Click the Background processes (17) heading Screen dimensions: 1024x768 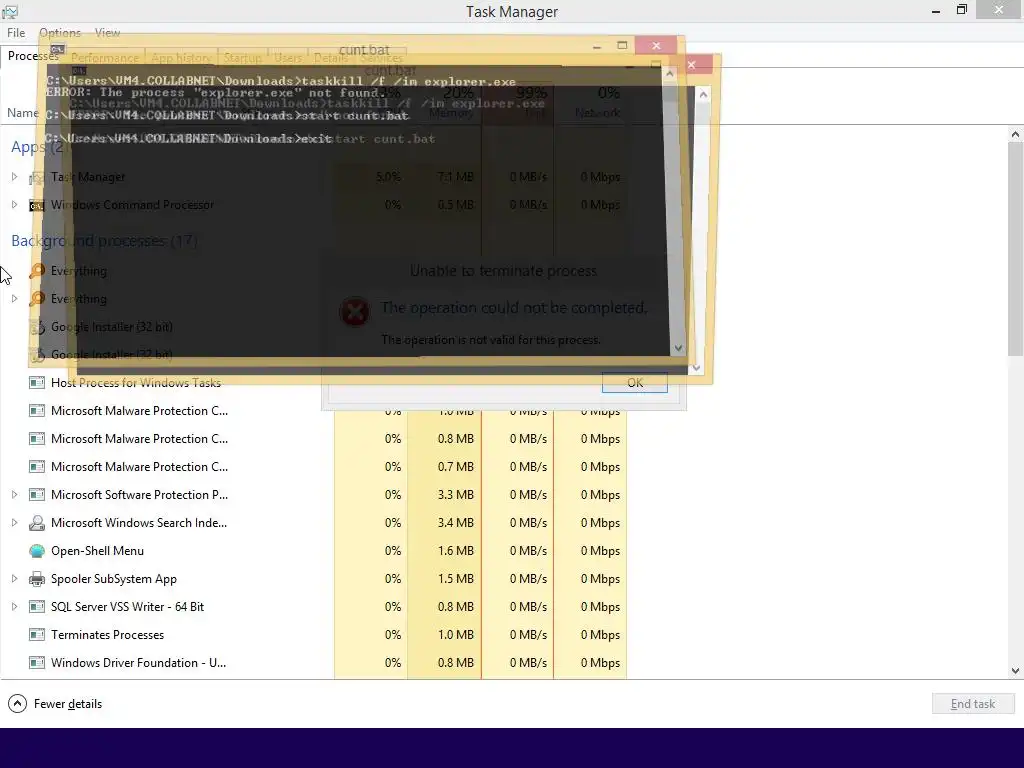coord(104,241)
